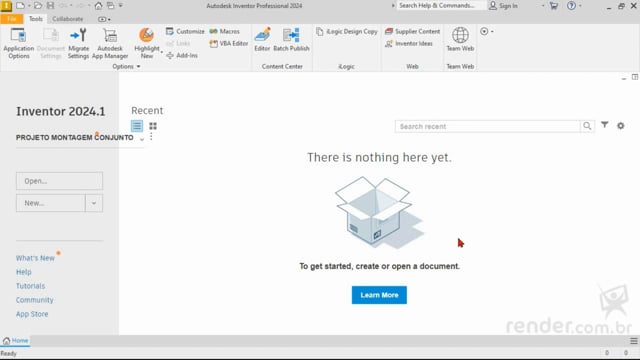Open Application Options
The image size is (640, 360).
(18, 43)
